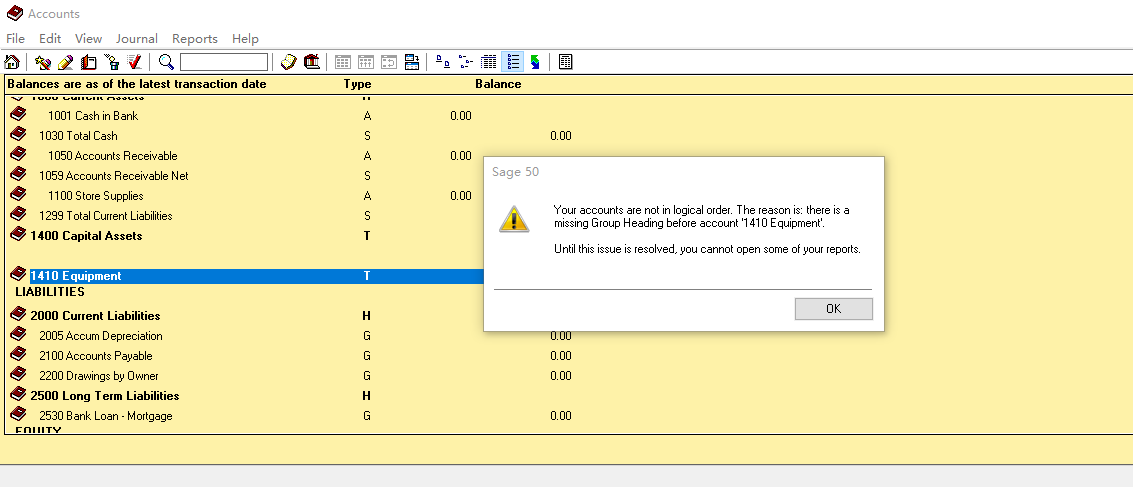Select account 1400 Capital Assets

[86, 236]
